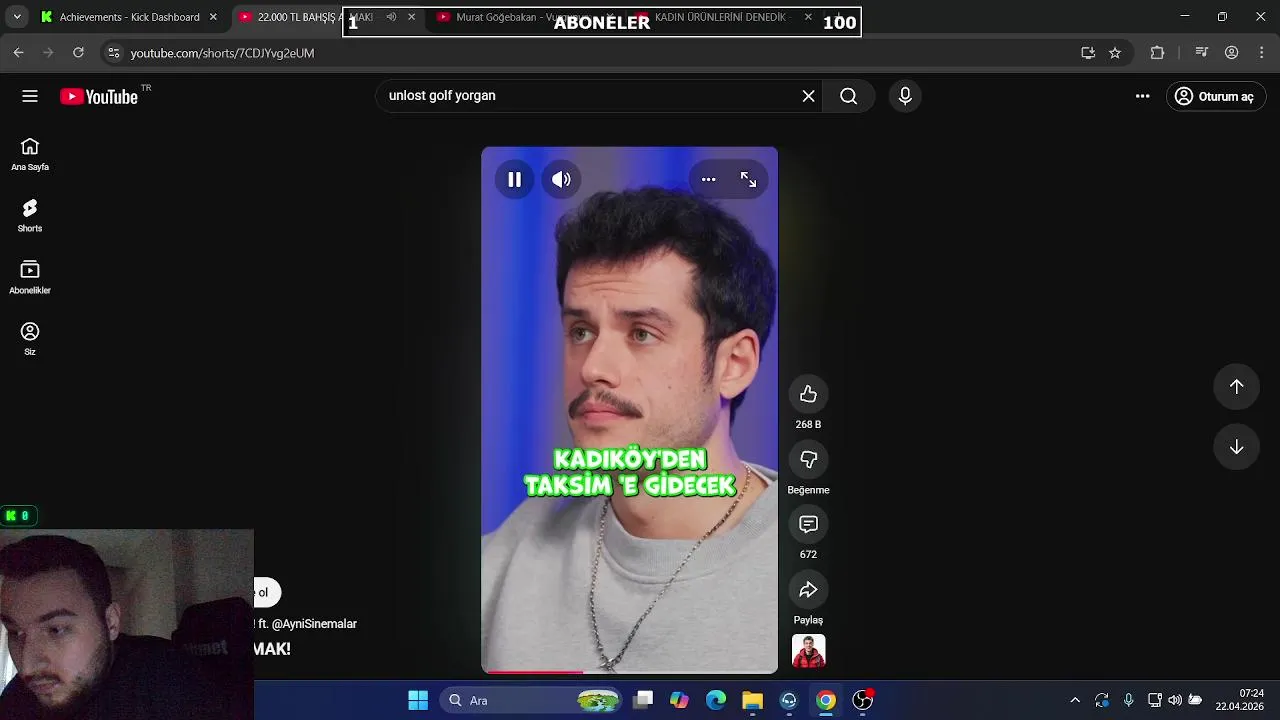The height and width of the screenshot is (720, 1280).
Task: Start voice search with the microphone
Action: 905,96
